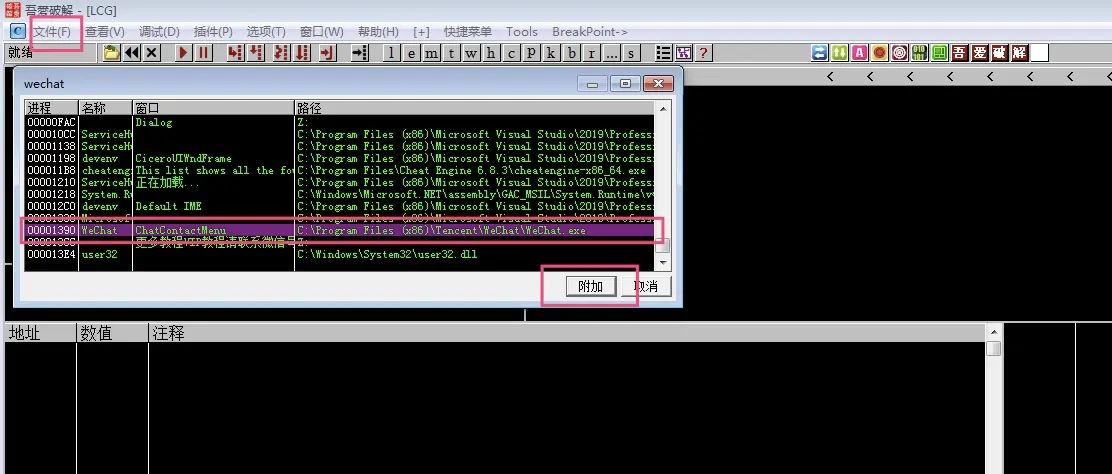1112x474 pixels.
Task: Click the pink 'A' toolbar icon
Action: coord(860,53)
